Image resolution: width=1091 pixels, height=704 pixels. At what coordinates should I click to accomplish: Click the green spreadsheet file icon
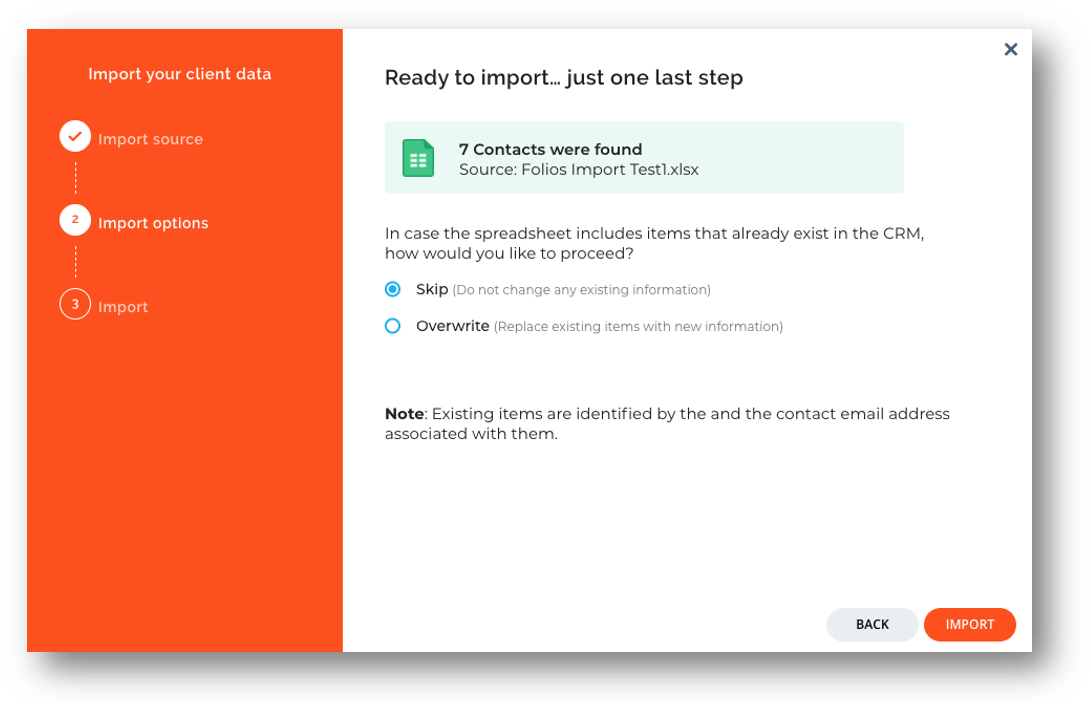pos(418,158)
